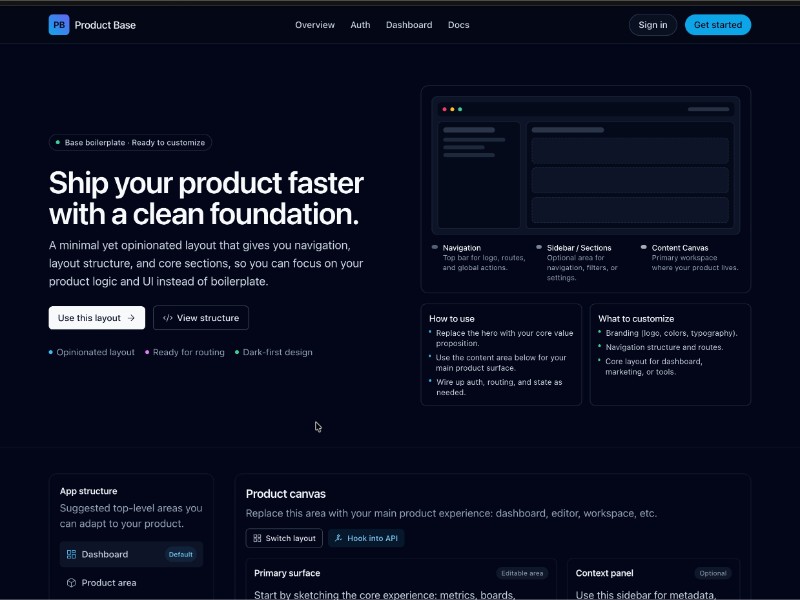Screen dimensions: 800x600
Task: Click the Optional tag on Context panel
Action: pyautogui.click(x=713, y=573)
